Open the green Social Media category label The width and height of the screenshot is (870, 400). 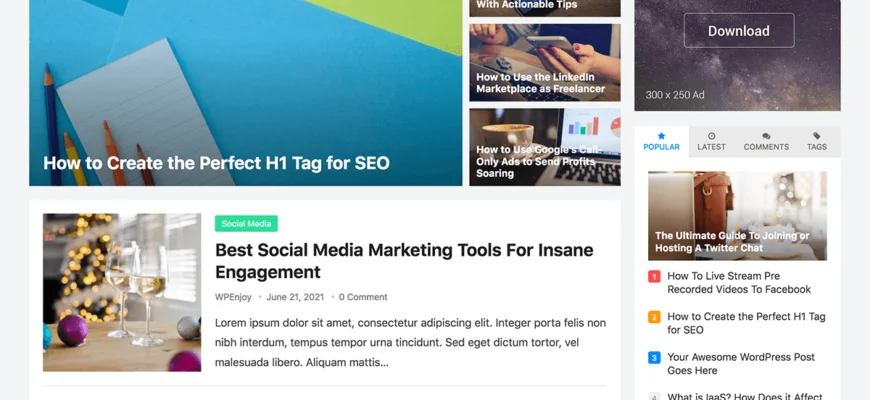click(x=246, y=224)
